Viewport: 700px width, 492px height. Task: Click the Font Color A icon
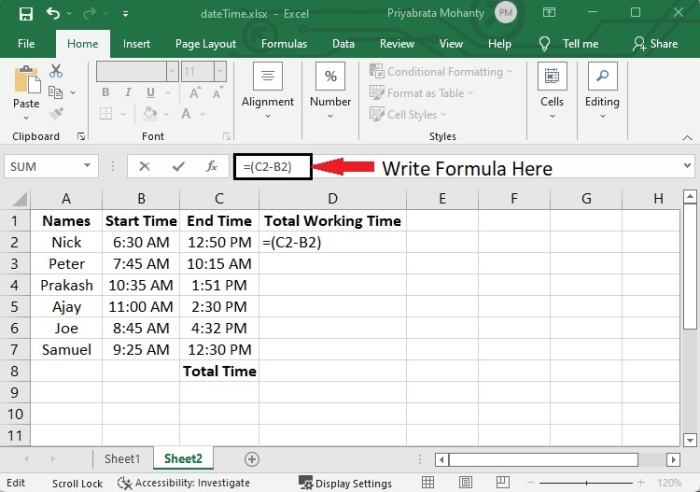[186, 113]
